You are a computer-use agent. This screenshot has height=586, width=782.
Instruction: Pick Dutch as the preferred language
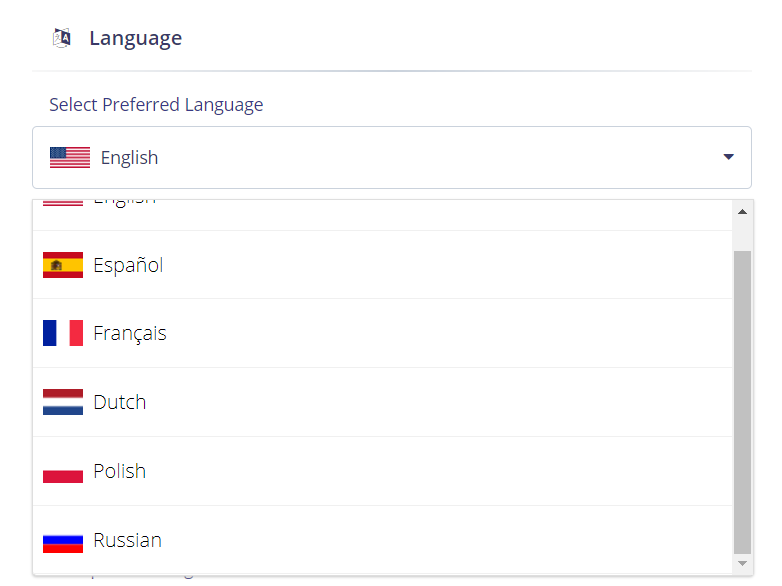click(383, 402)
